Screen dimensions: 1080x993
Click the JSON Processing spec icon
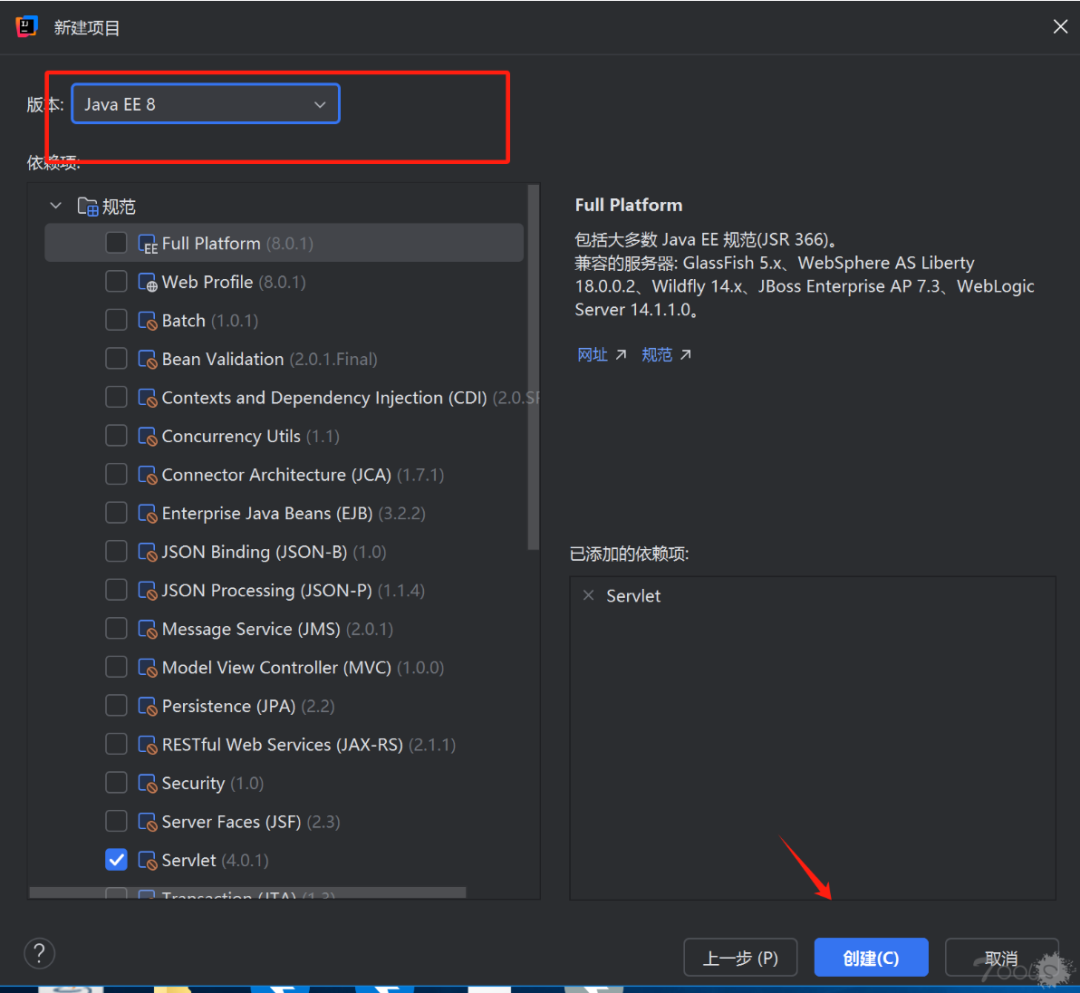coord(147,591)
